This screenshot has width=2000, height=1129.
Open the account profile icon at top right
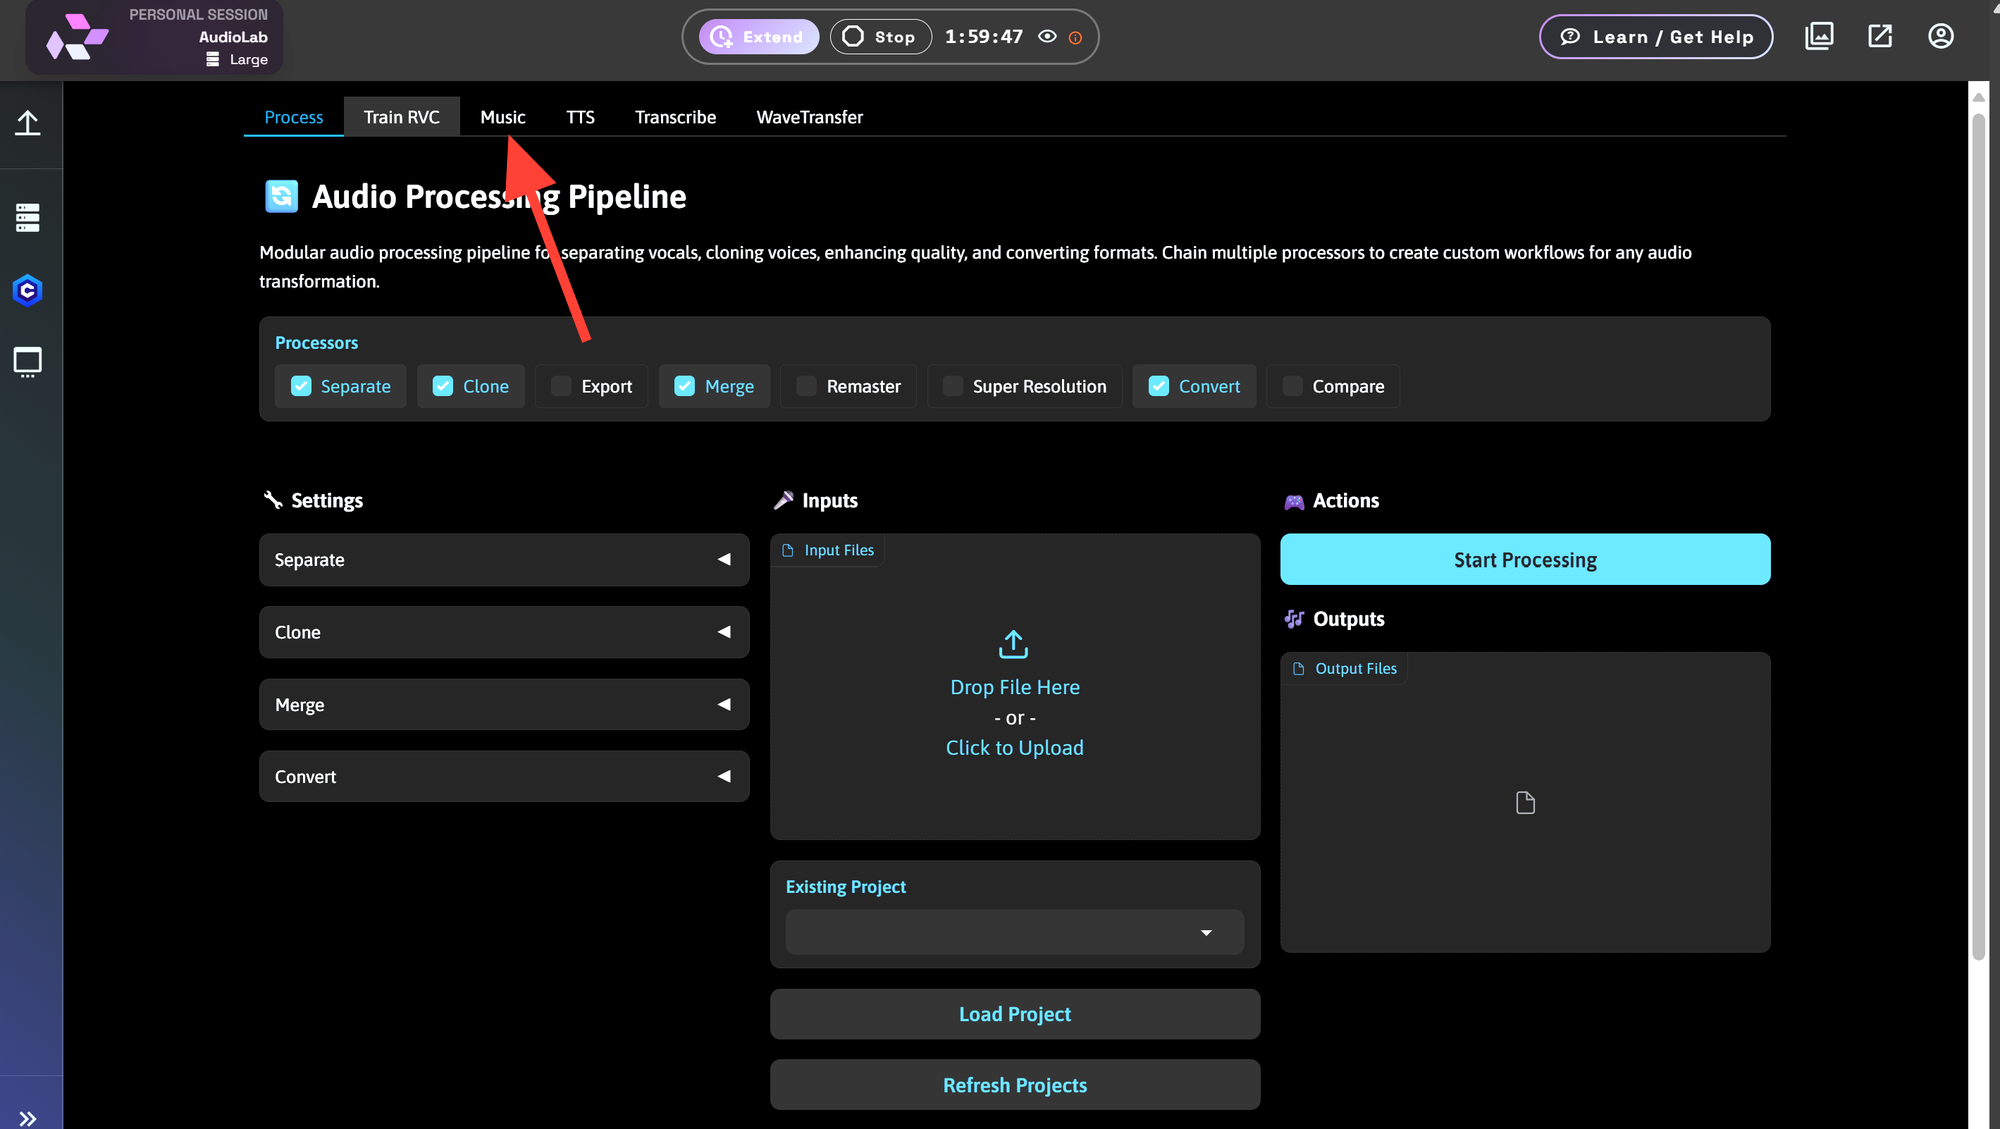[1940, 35]
